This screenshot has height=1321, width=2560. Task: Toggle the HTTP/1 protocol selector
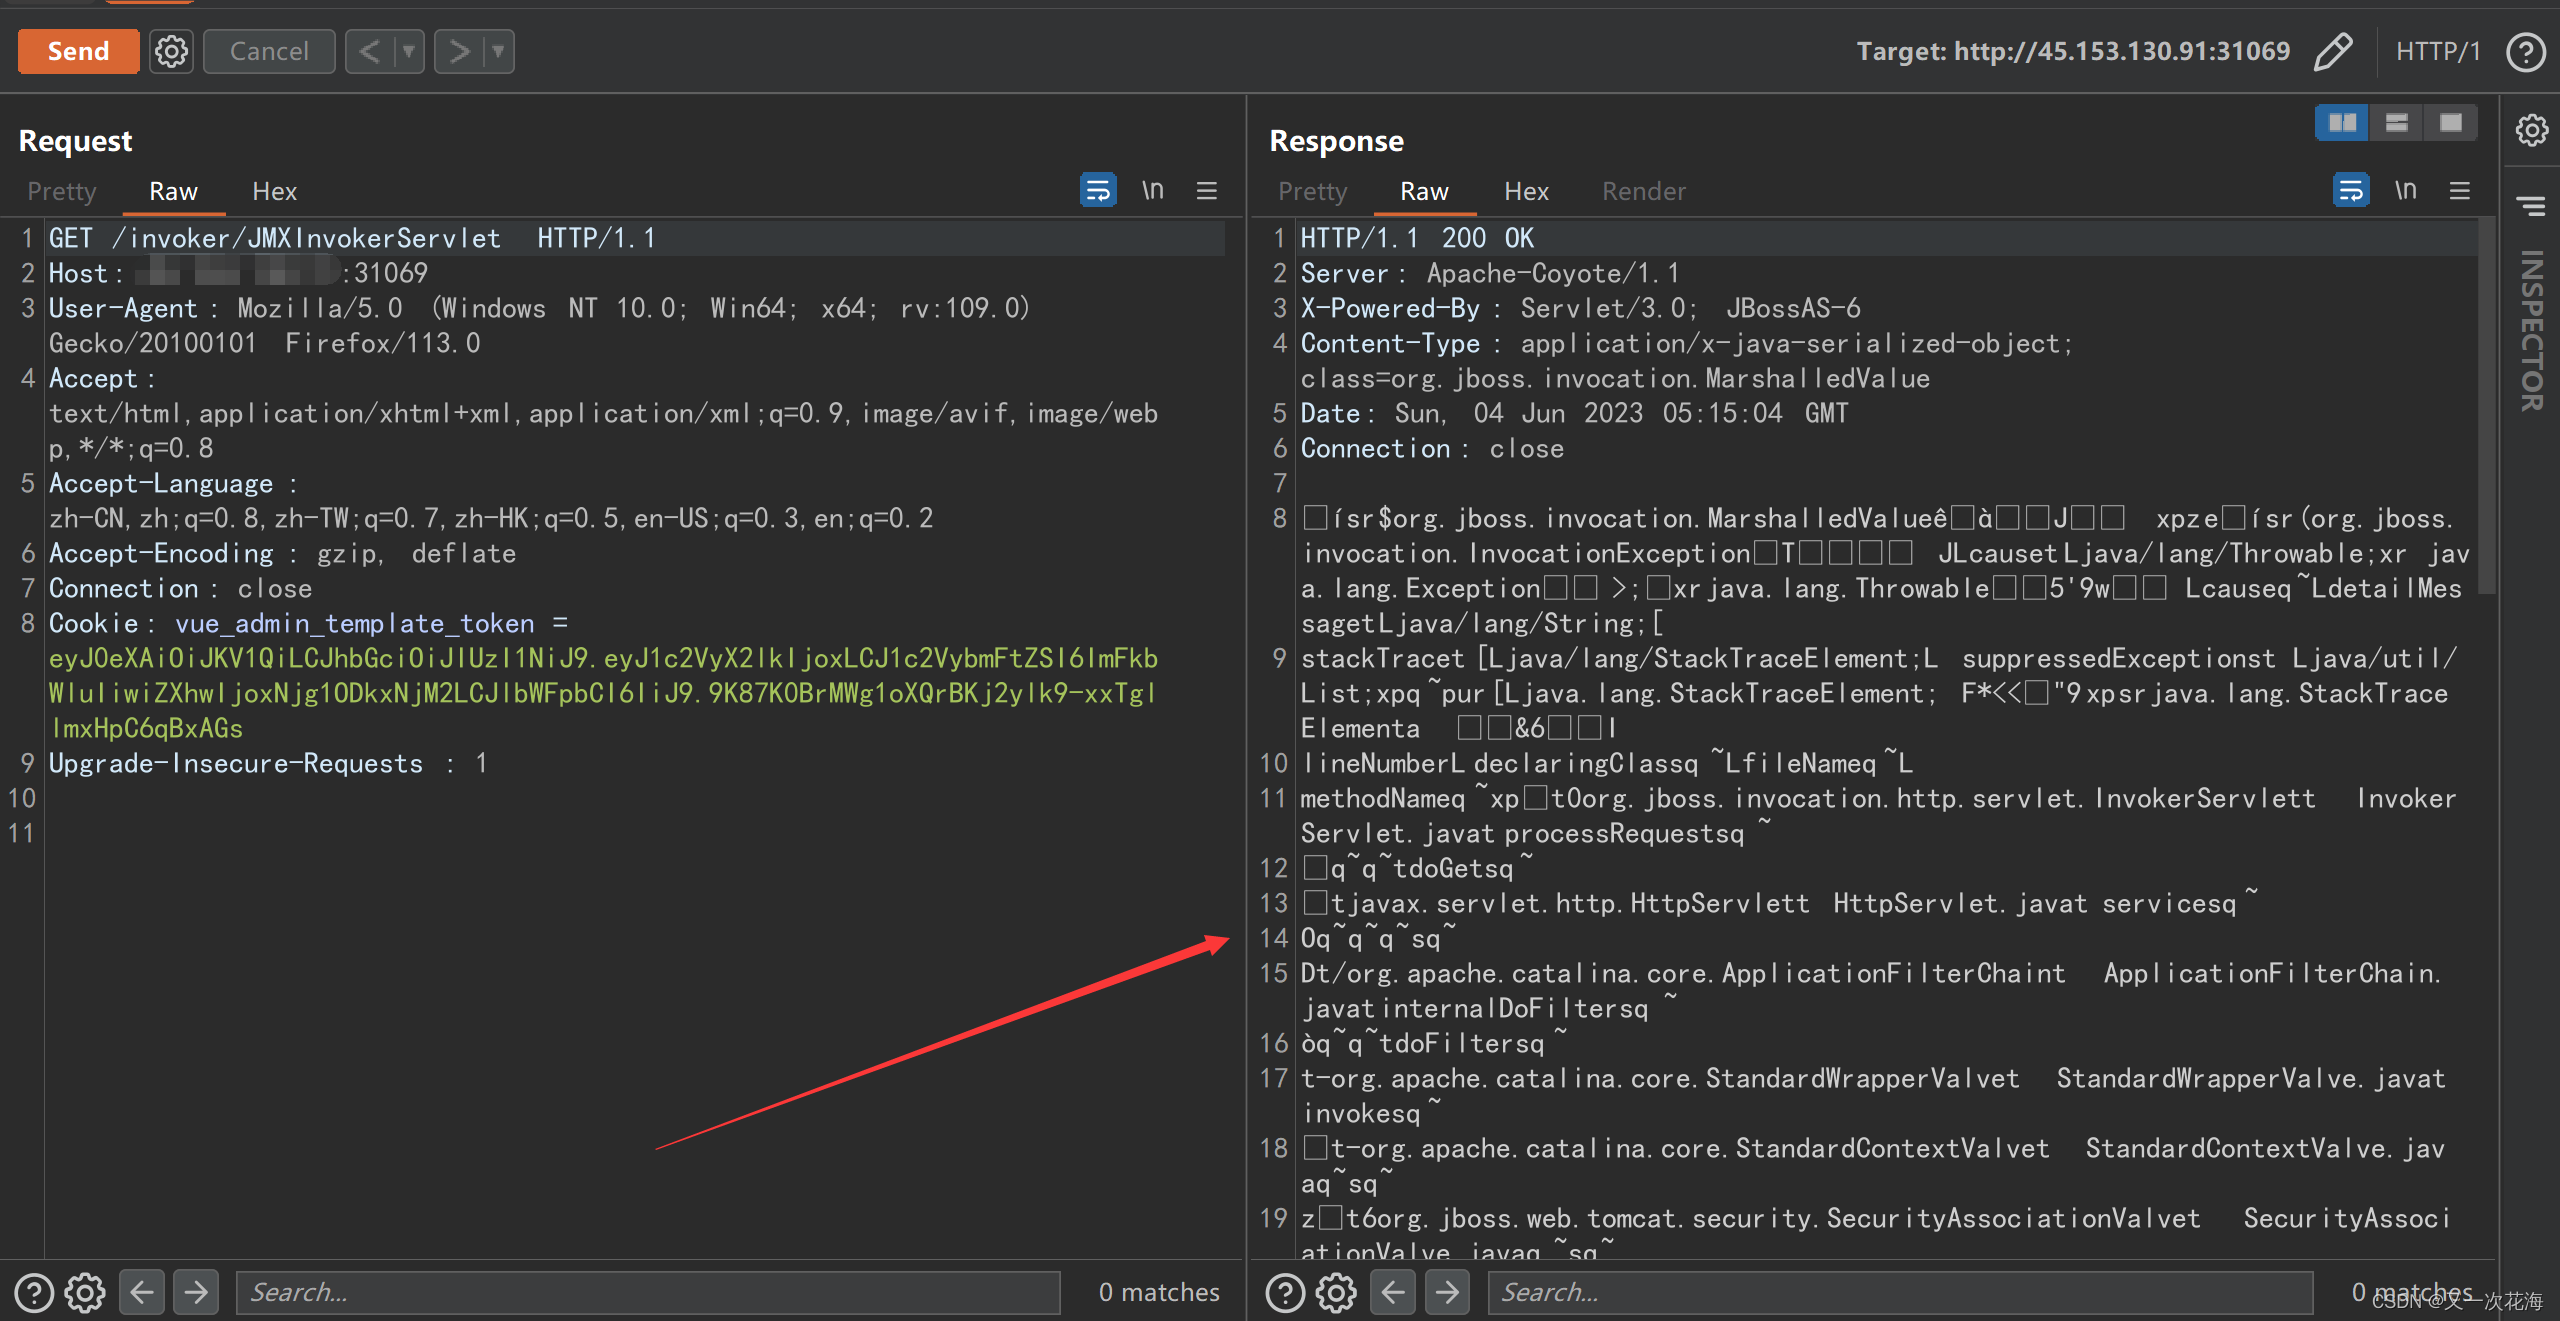coord(2438,51)
